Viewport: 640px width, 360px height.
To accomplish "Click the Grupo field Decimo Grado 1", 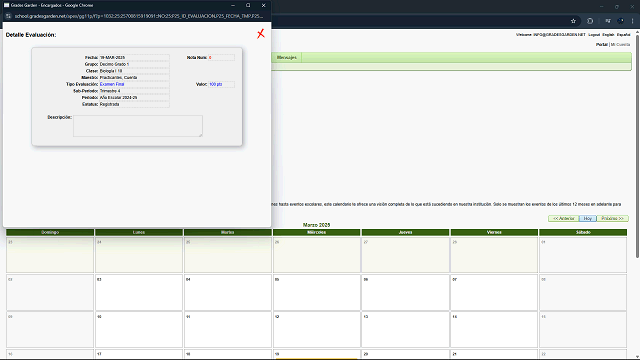I will [134, 64].
